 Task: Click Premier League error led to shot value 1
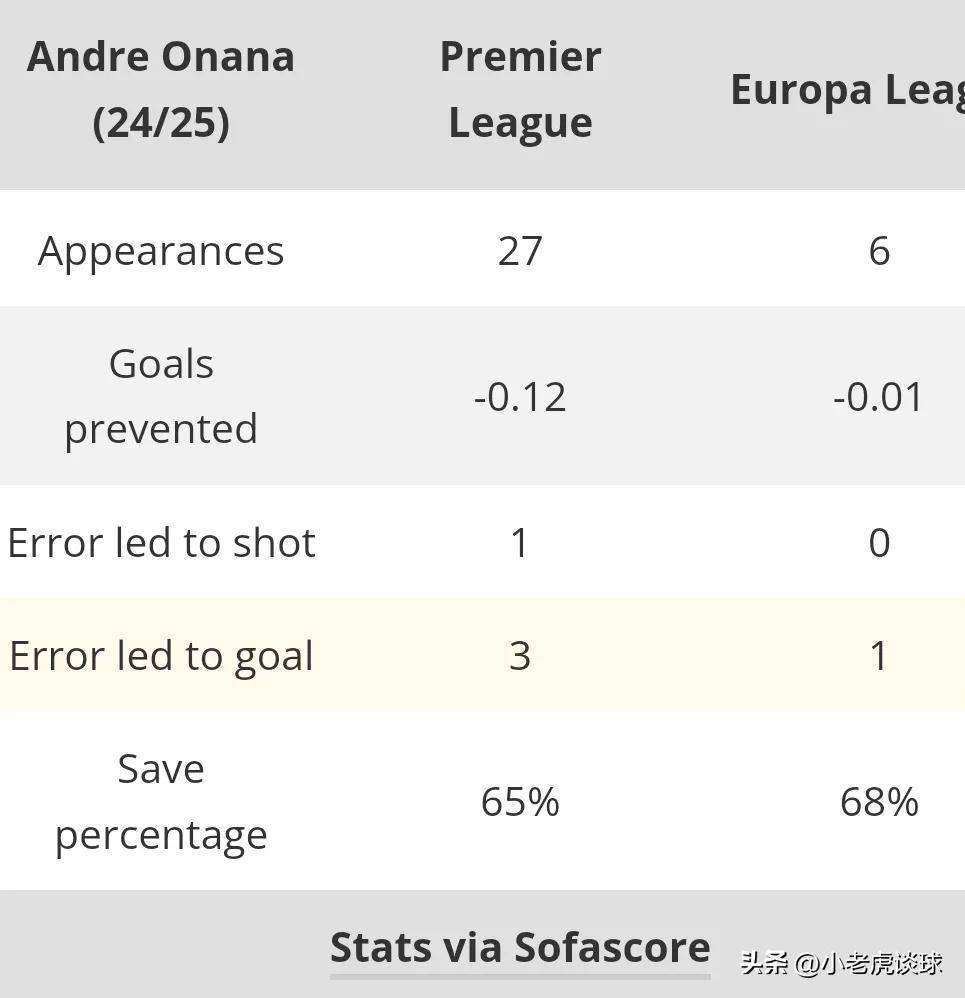[x=520, y=544]
